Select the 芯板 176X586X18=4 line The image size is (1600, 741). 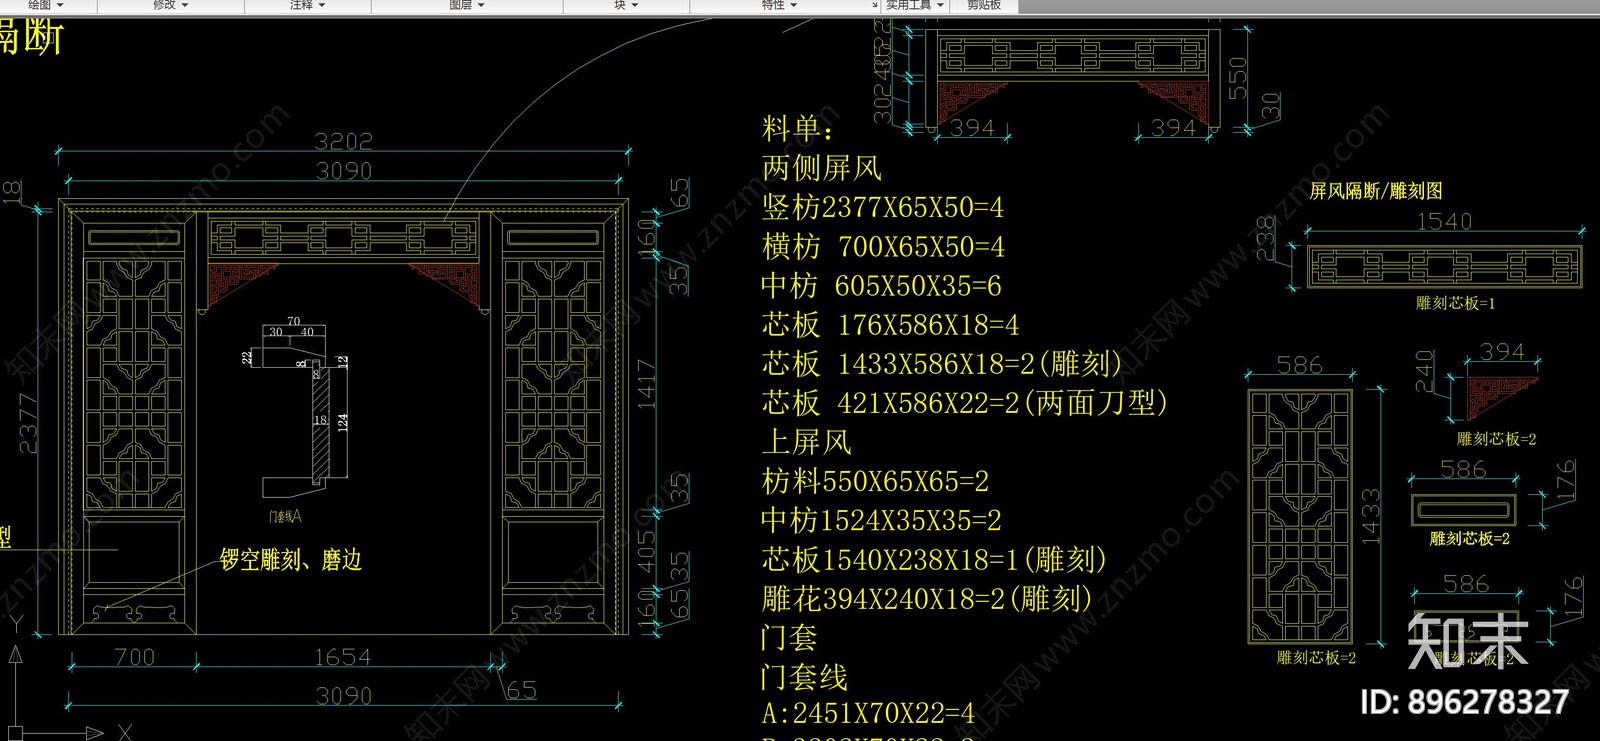[890, 324]
